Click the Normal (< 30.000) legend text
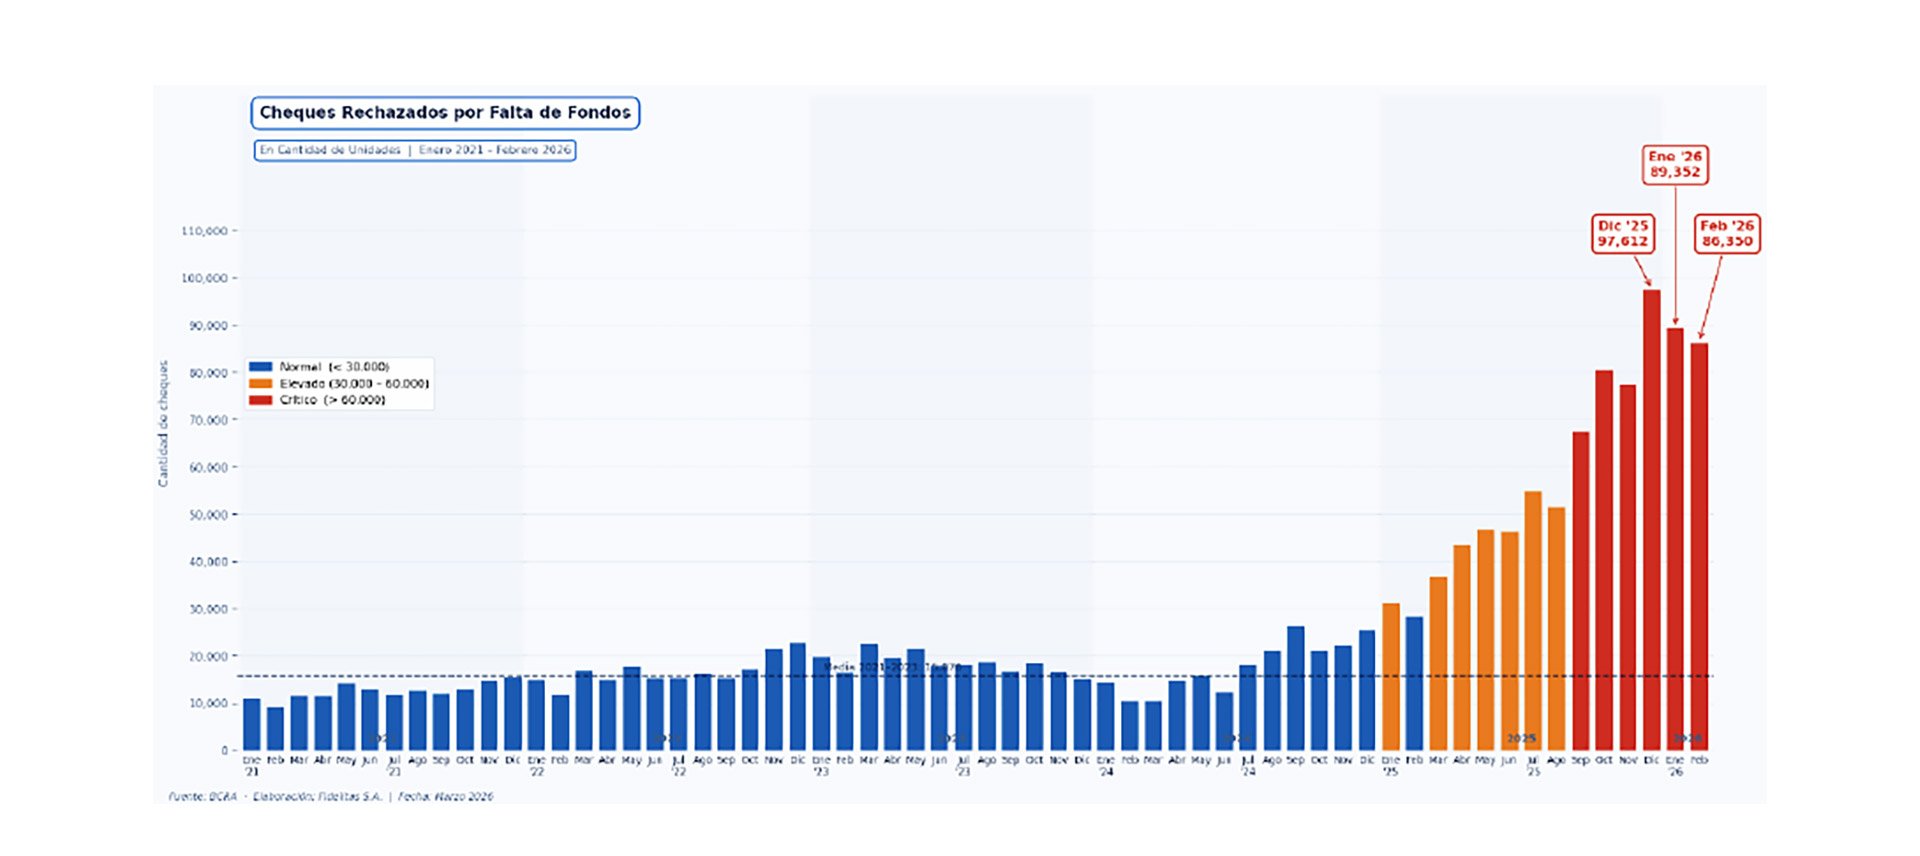 point(334,367)
